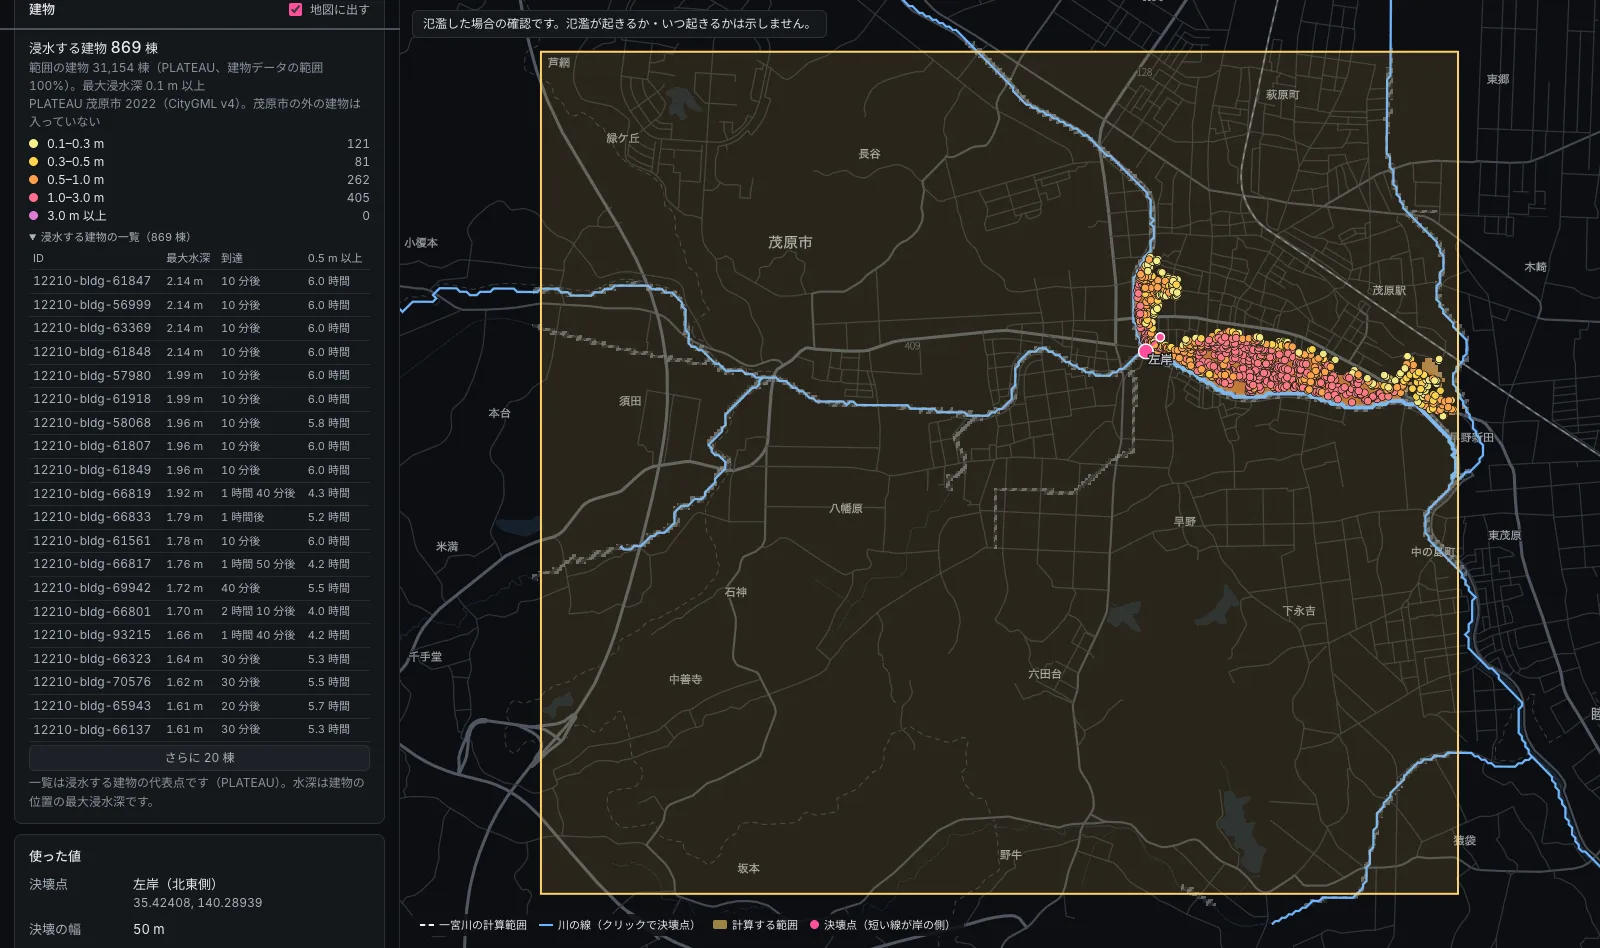Image resolution: width=1600 pixels, height=948 pixels.
Task: Select row 12210-bldg-61847
Action: click(199, 281)
